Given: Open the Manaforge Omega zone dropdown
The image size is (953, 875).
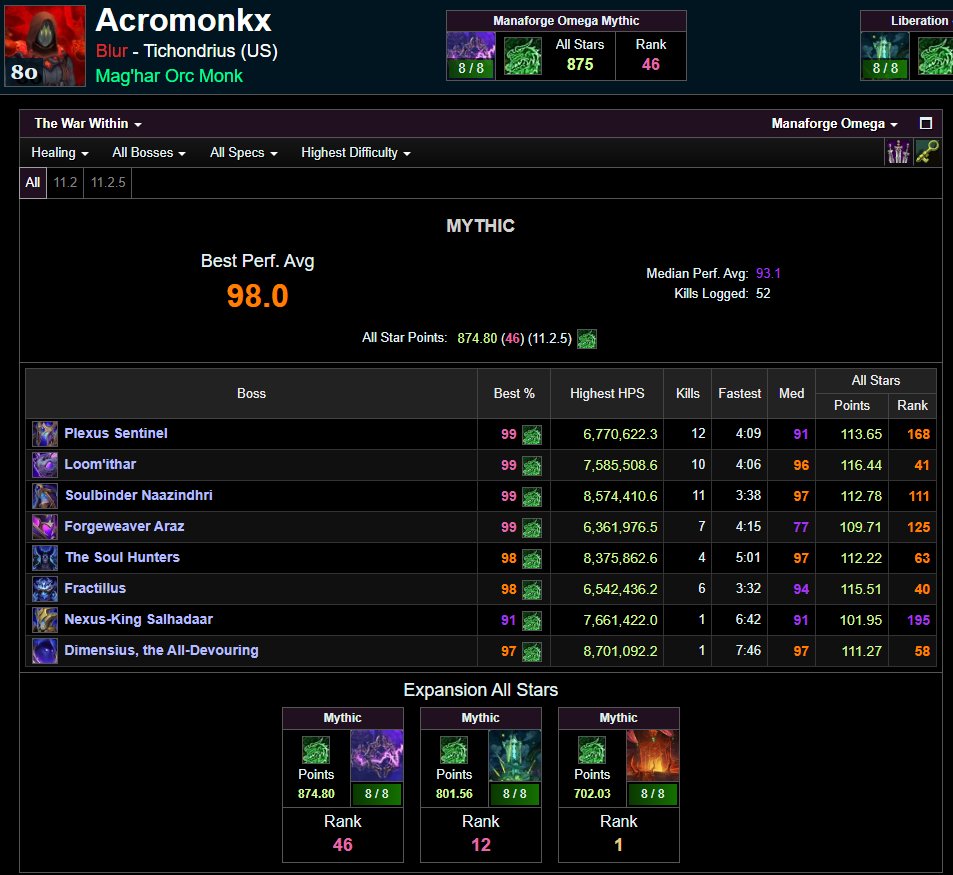Looking at the screenshot, I should pos(834,123).
